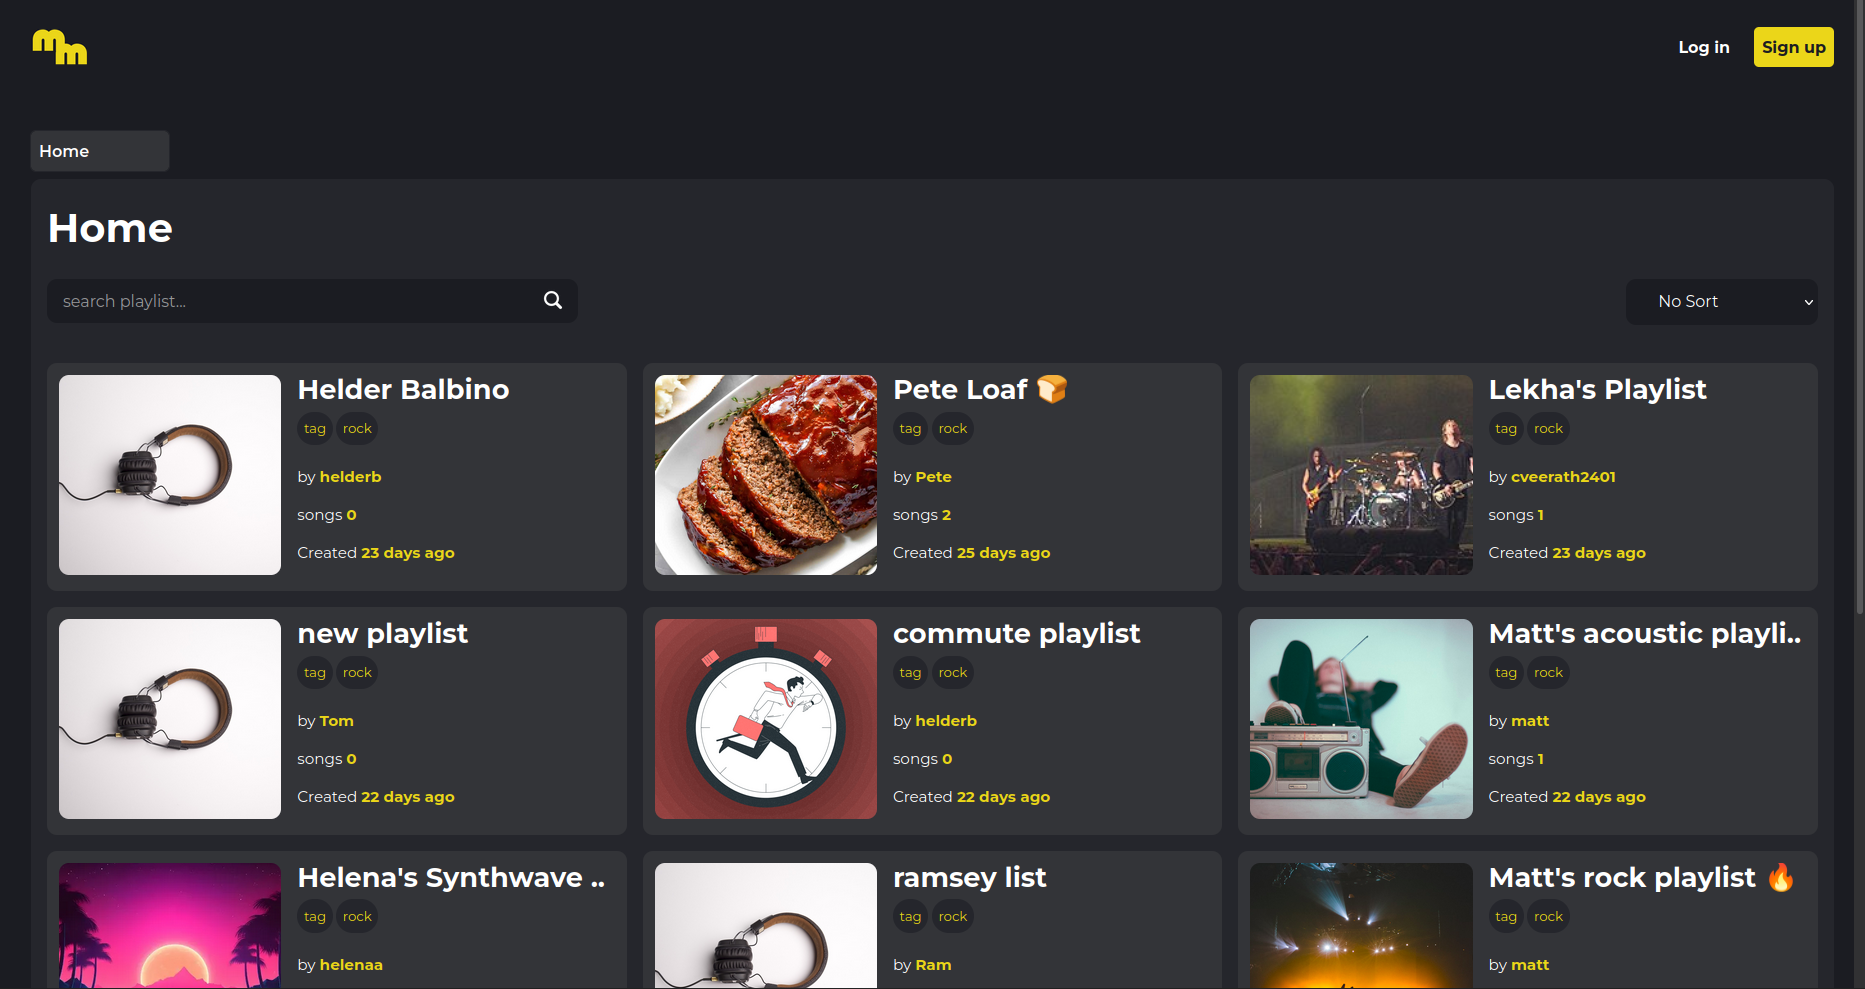This screenshot has height=989, width=1865.
Task: Open the ramsey list playlist title
Action: tap(969, 877)
